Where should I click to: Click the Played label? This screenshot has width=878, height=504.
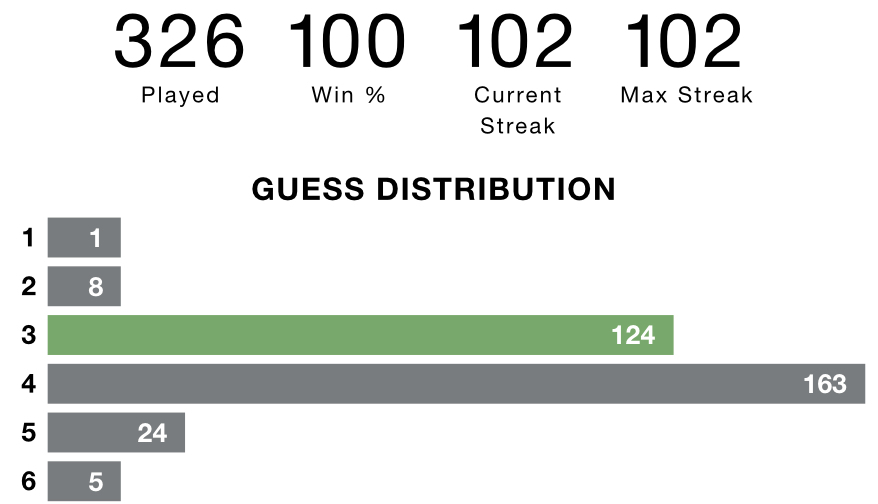pyautogui.click(x=180, y=95)
